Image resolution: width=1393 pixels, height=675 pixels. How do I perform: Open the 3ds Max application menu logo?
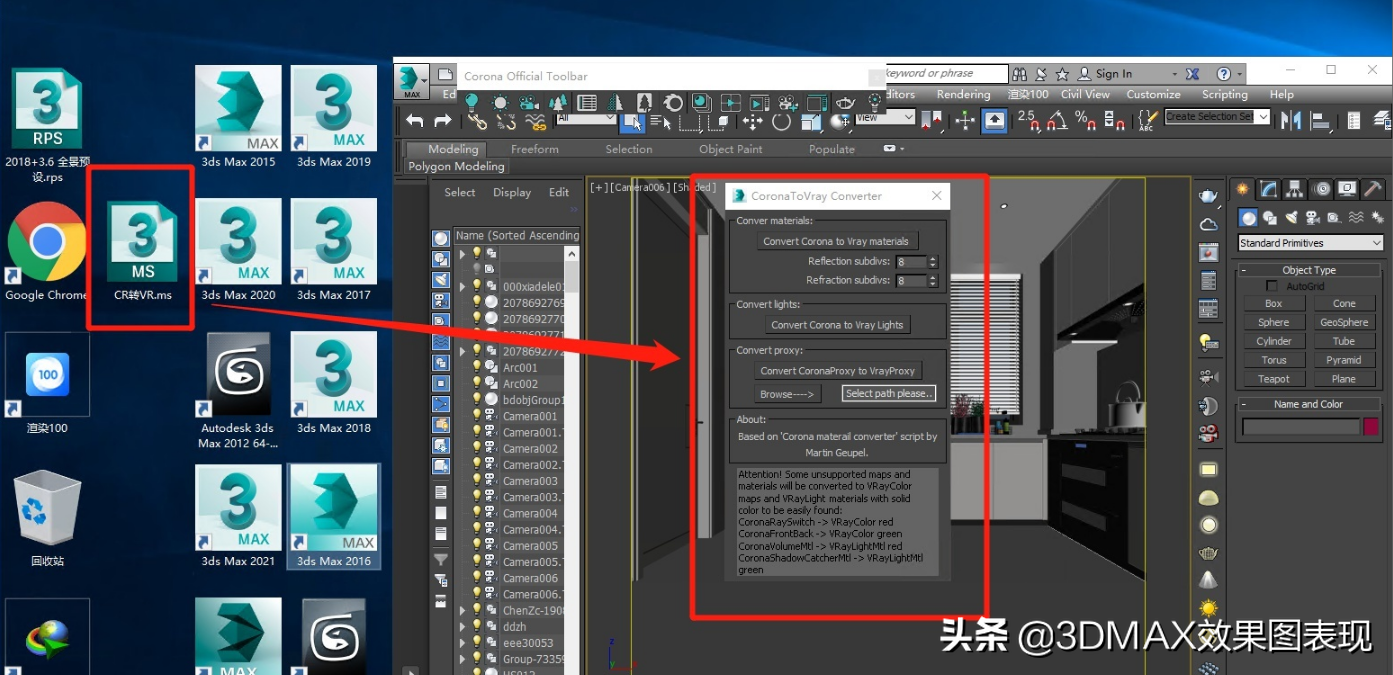pos(411,82)
